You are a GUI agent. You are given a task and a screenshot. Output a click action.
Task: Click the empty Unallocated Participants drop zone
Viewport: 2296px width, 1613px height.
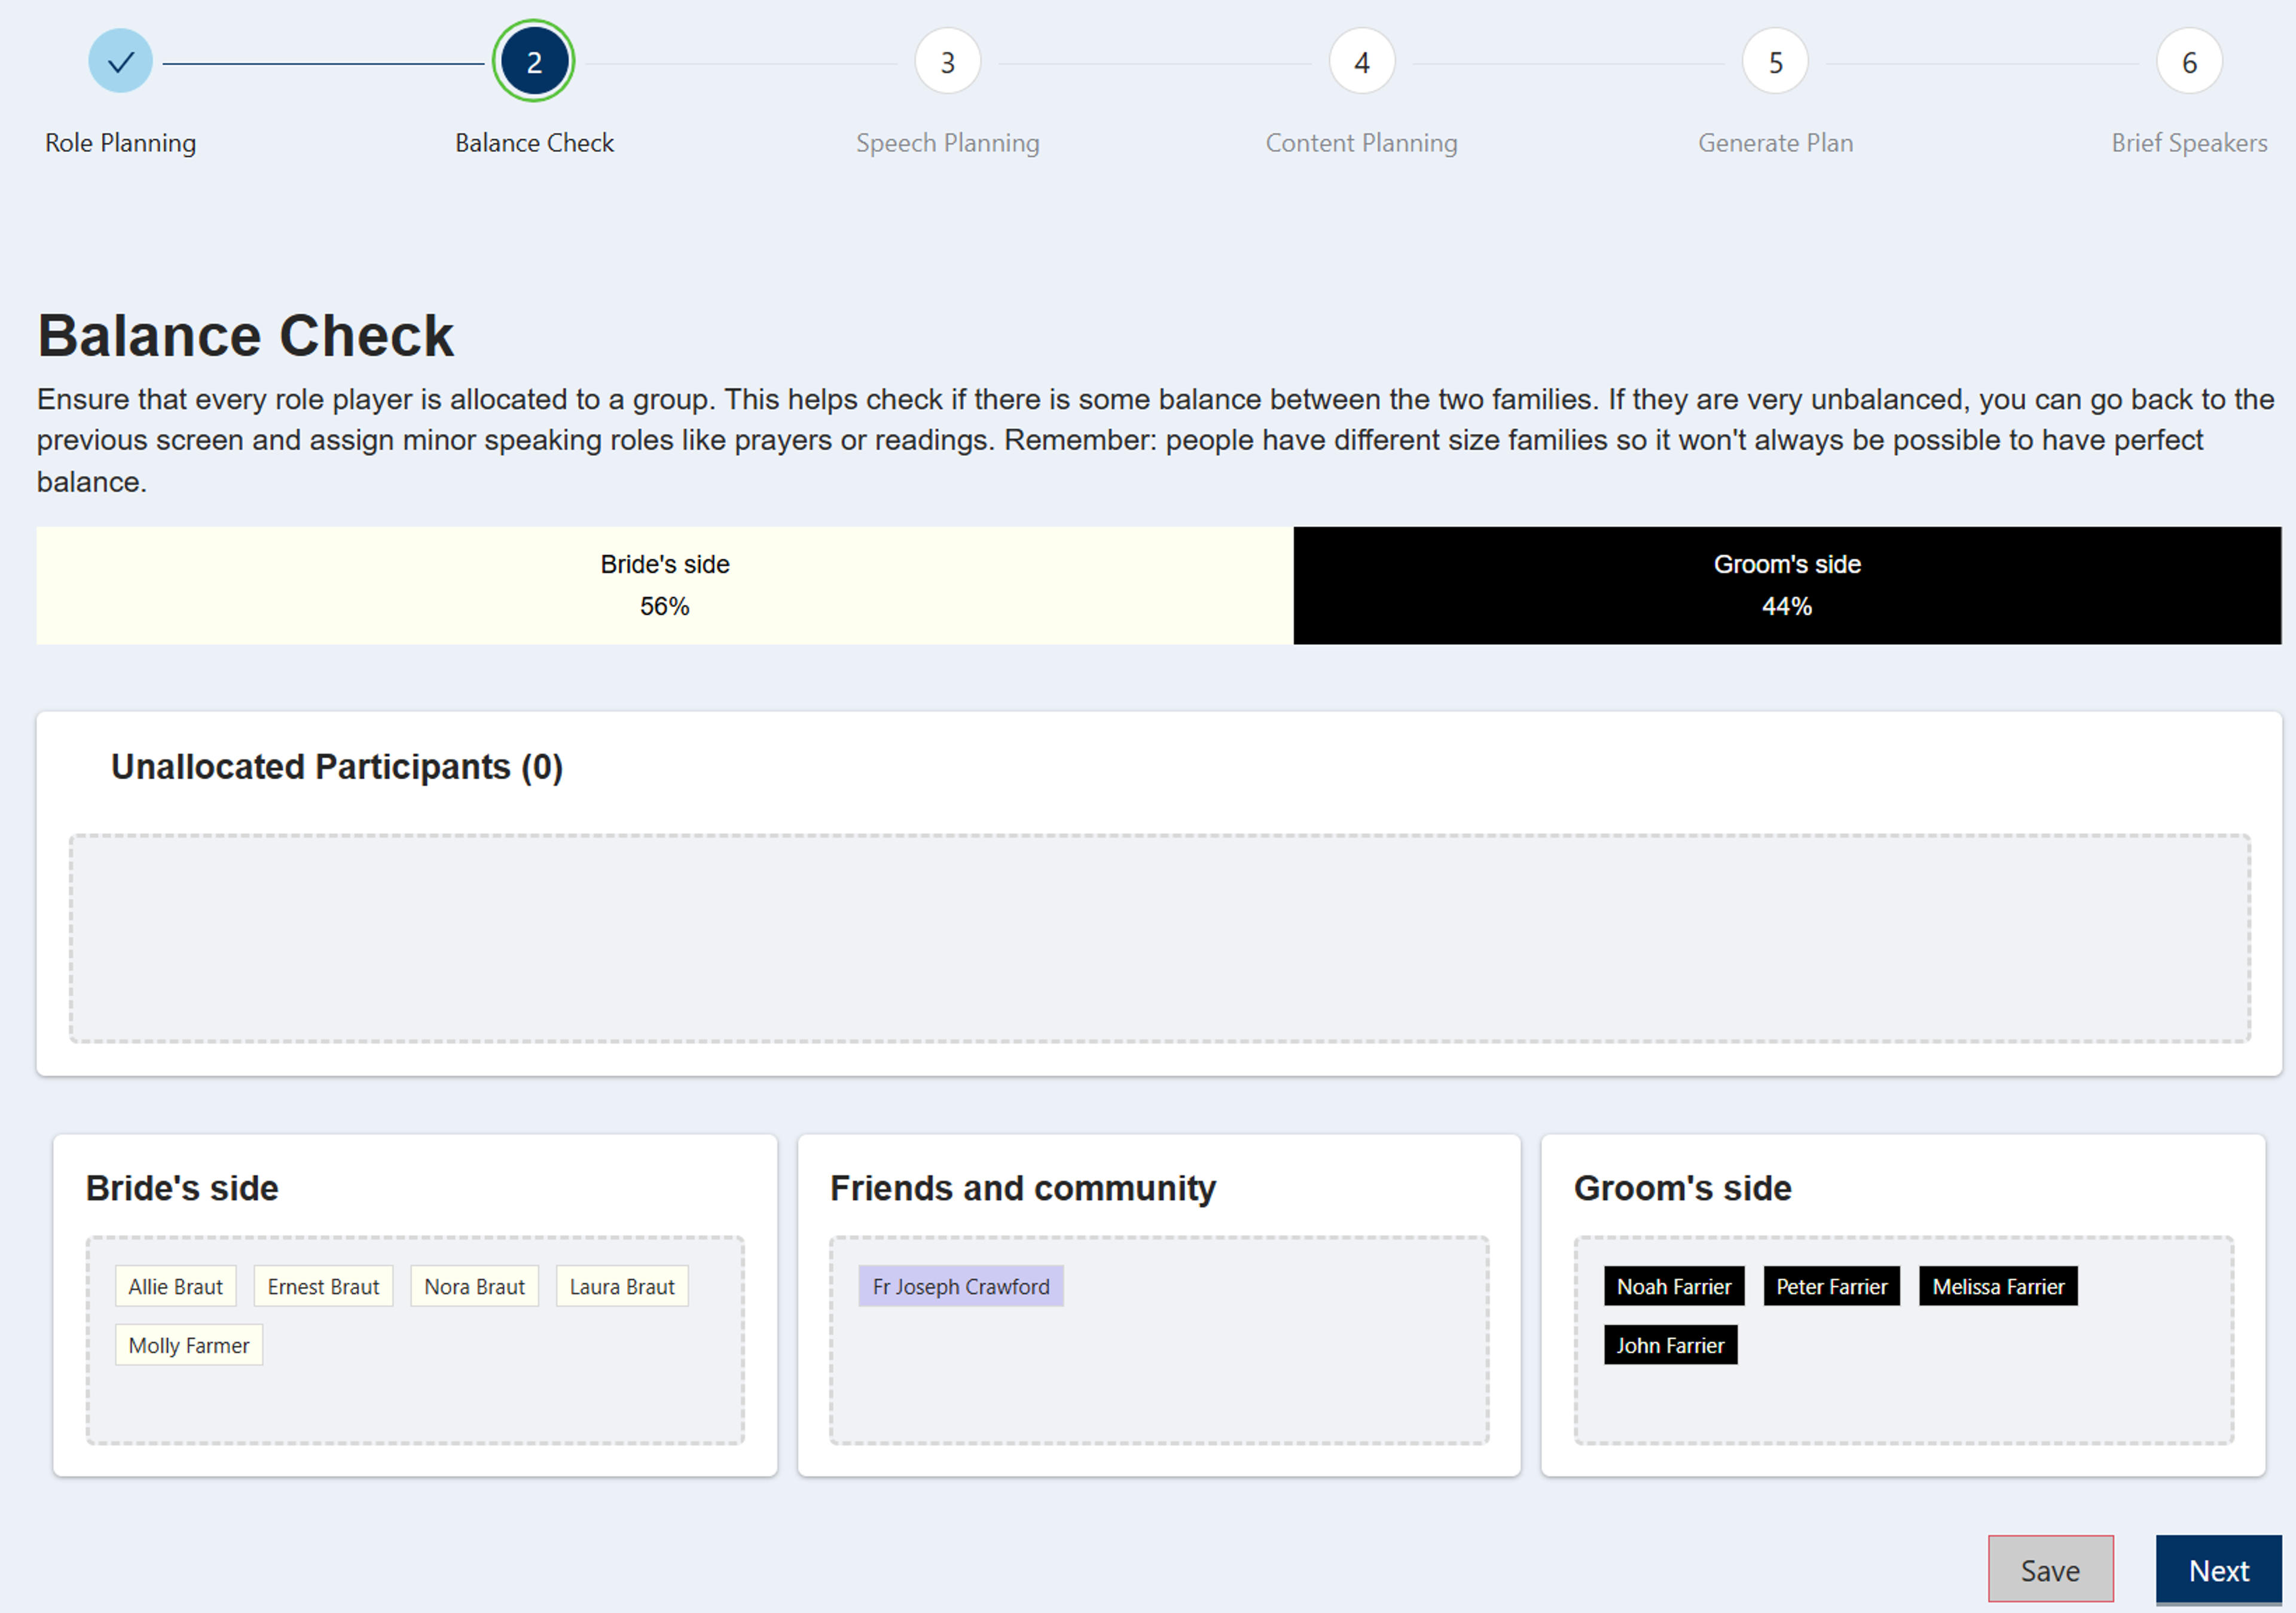(1160, 939)
